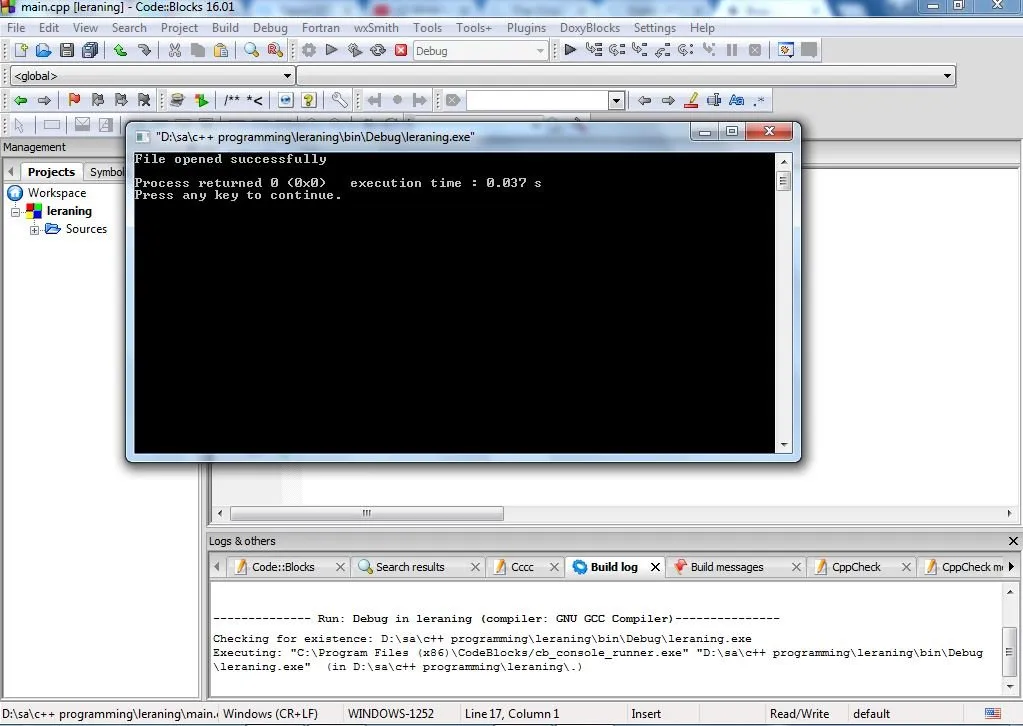Image resolution: width=1023 pixels, height=726 pixels.
Task: Click the Paste clipboard icon
Action: (x=221, y=50)
